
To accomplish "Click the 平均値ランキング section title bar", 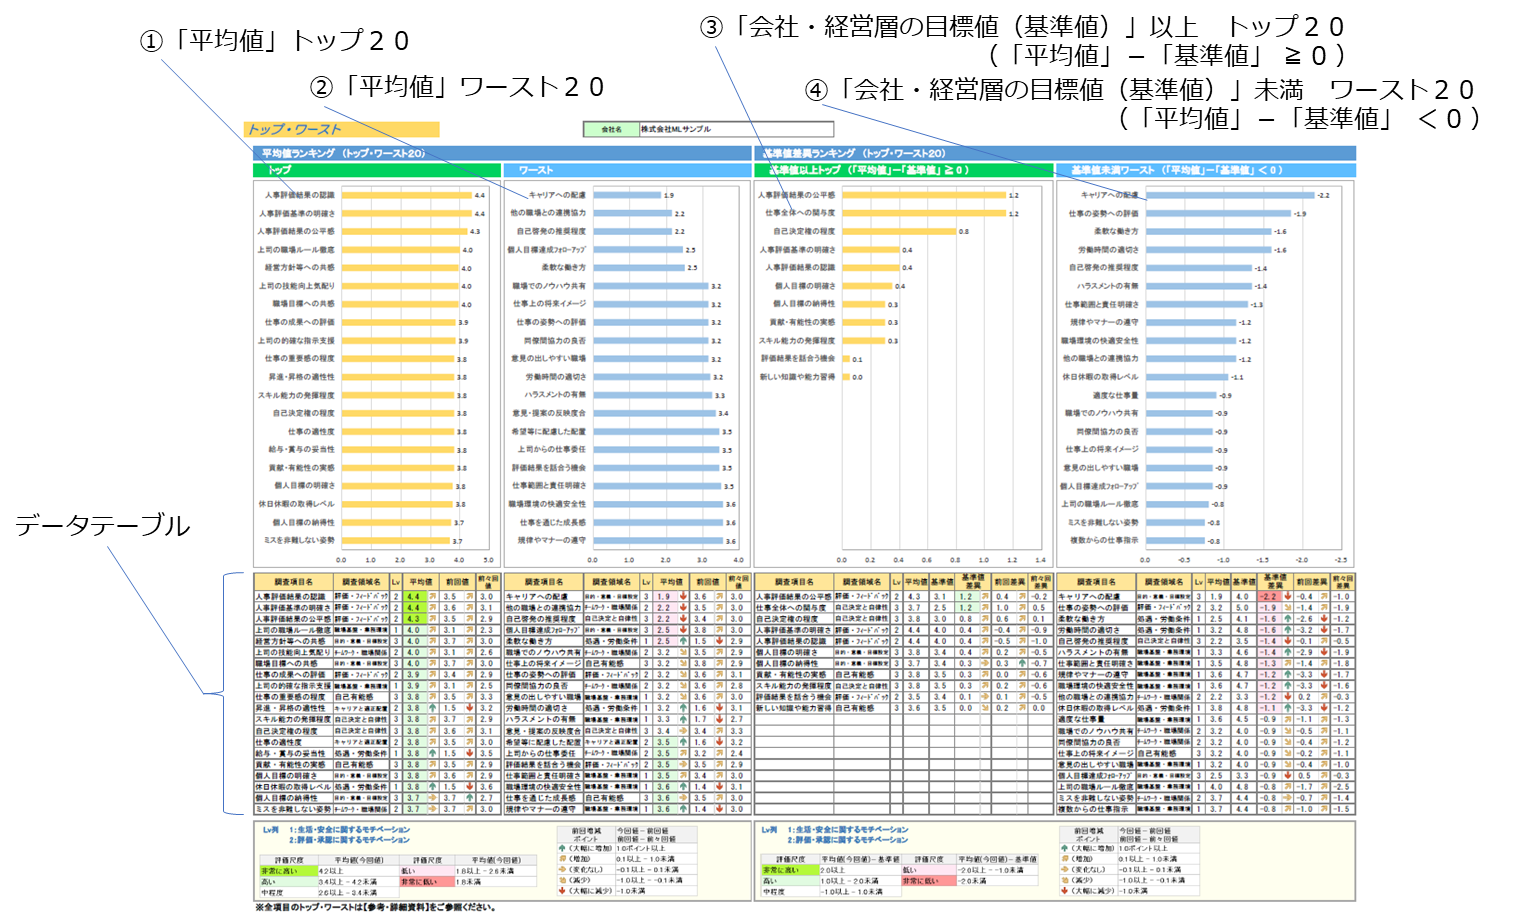I will [x=502, y=153].
